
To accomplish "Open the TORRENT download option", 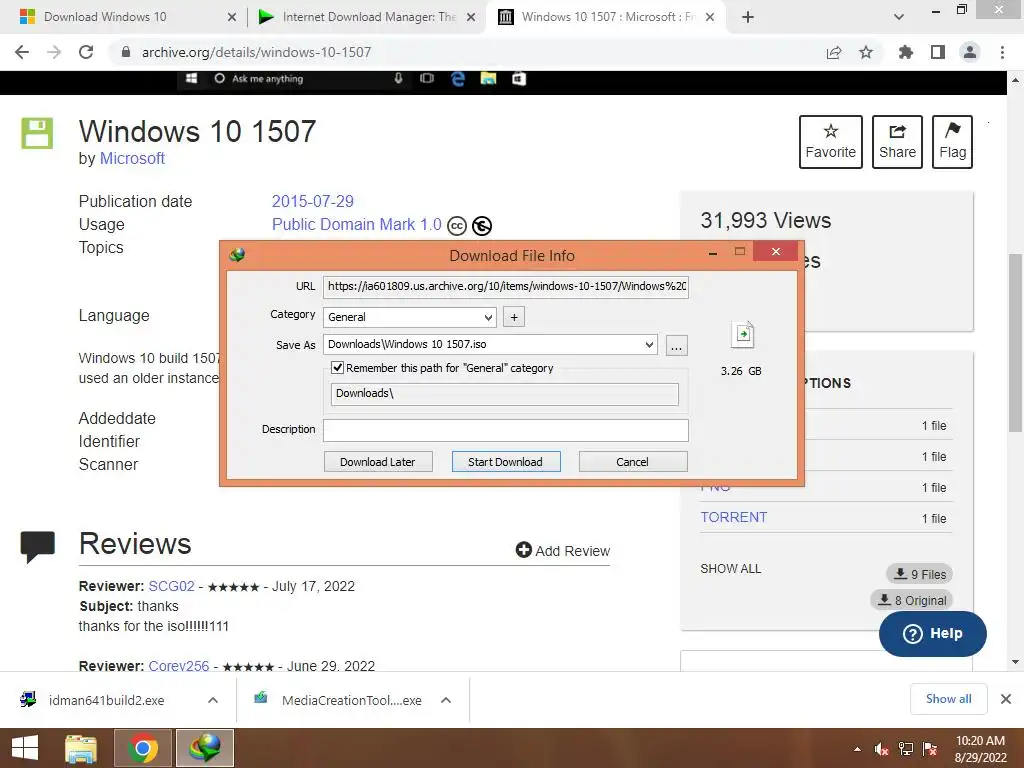I will coord(734,517).
